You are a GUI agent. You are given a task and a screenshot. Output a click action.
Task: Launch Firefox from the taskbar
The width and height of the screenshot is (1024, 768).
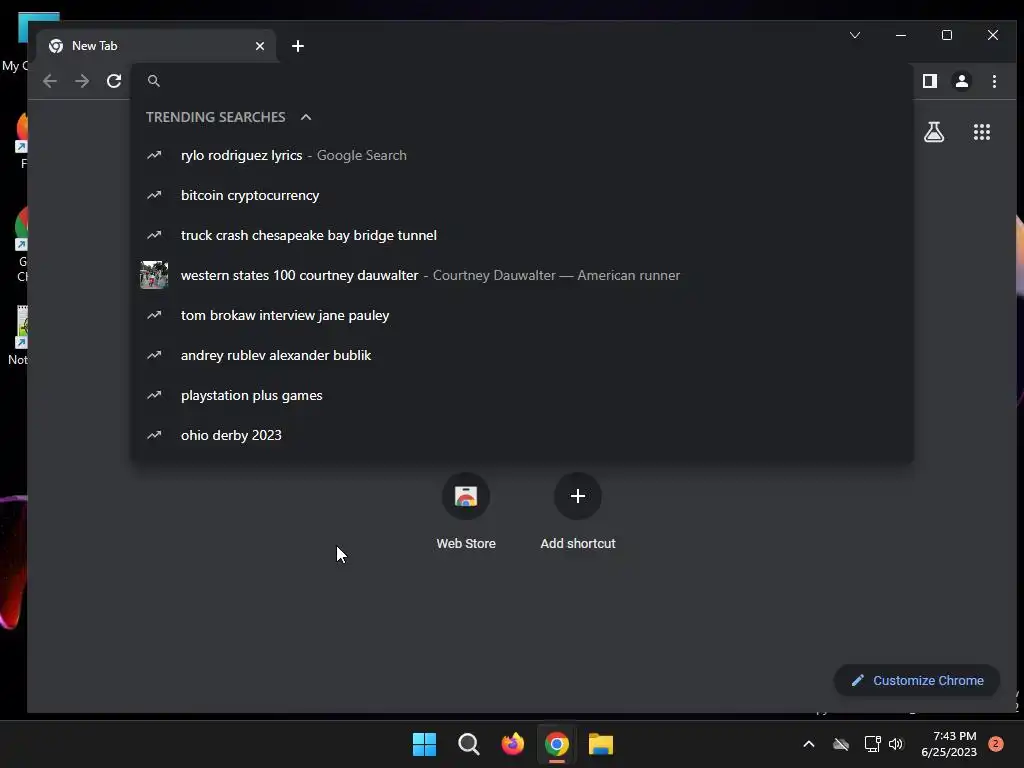[513, 744]
